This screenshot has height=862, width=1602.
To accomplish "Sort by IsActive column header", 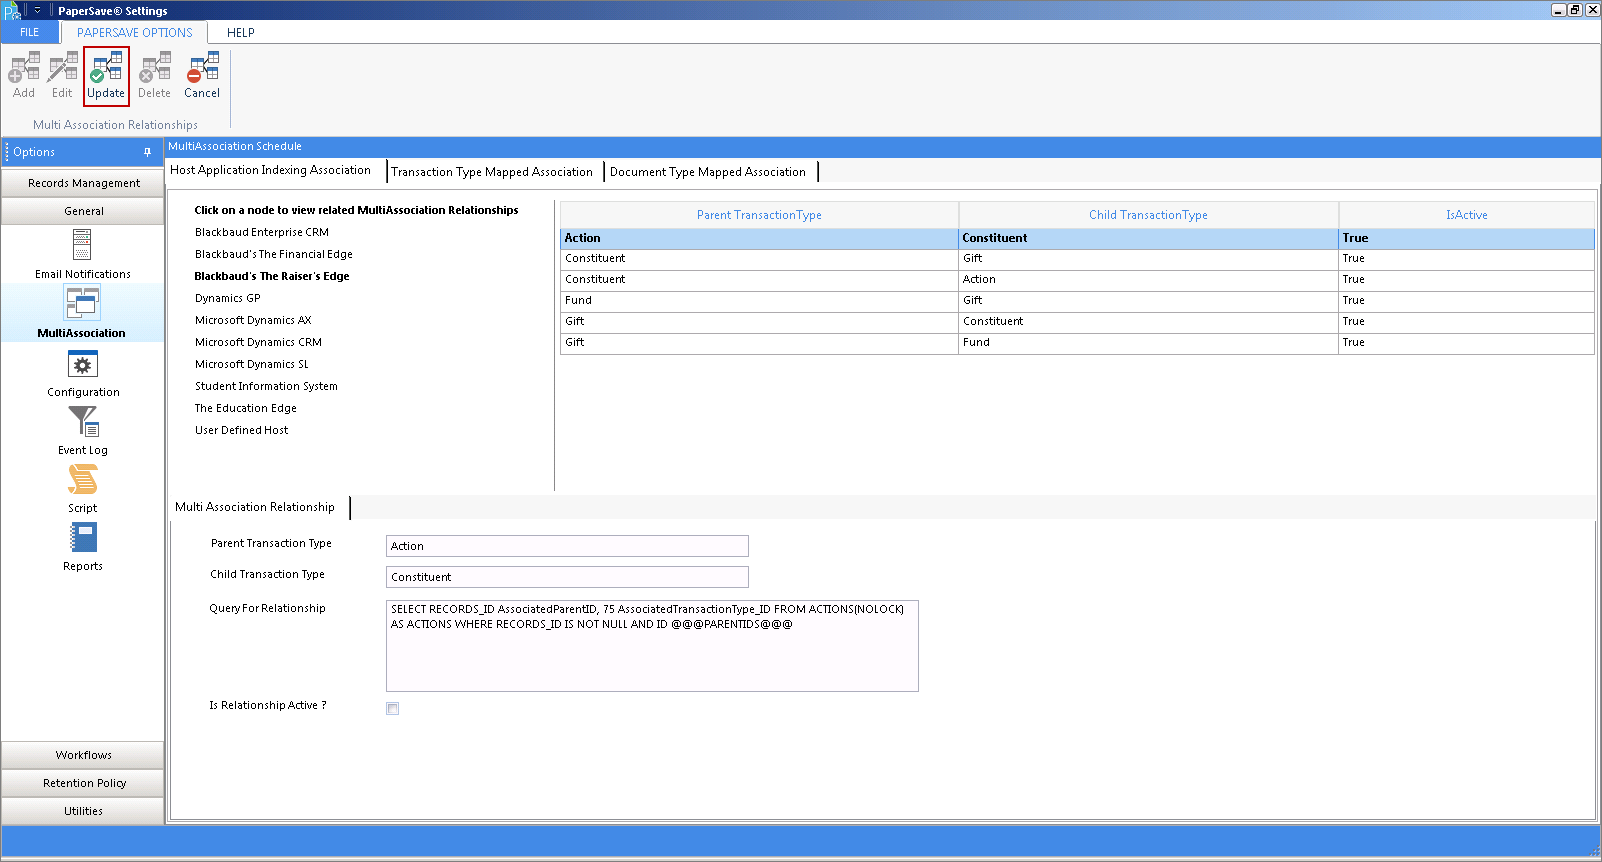I will click(1466, 215).
